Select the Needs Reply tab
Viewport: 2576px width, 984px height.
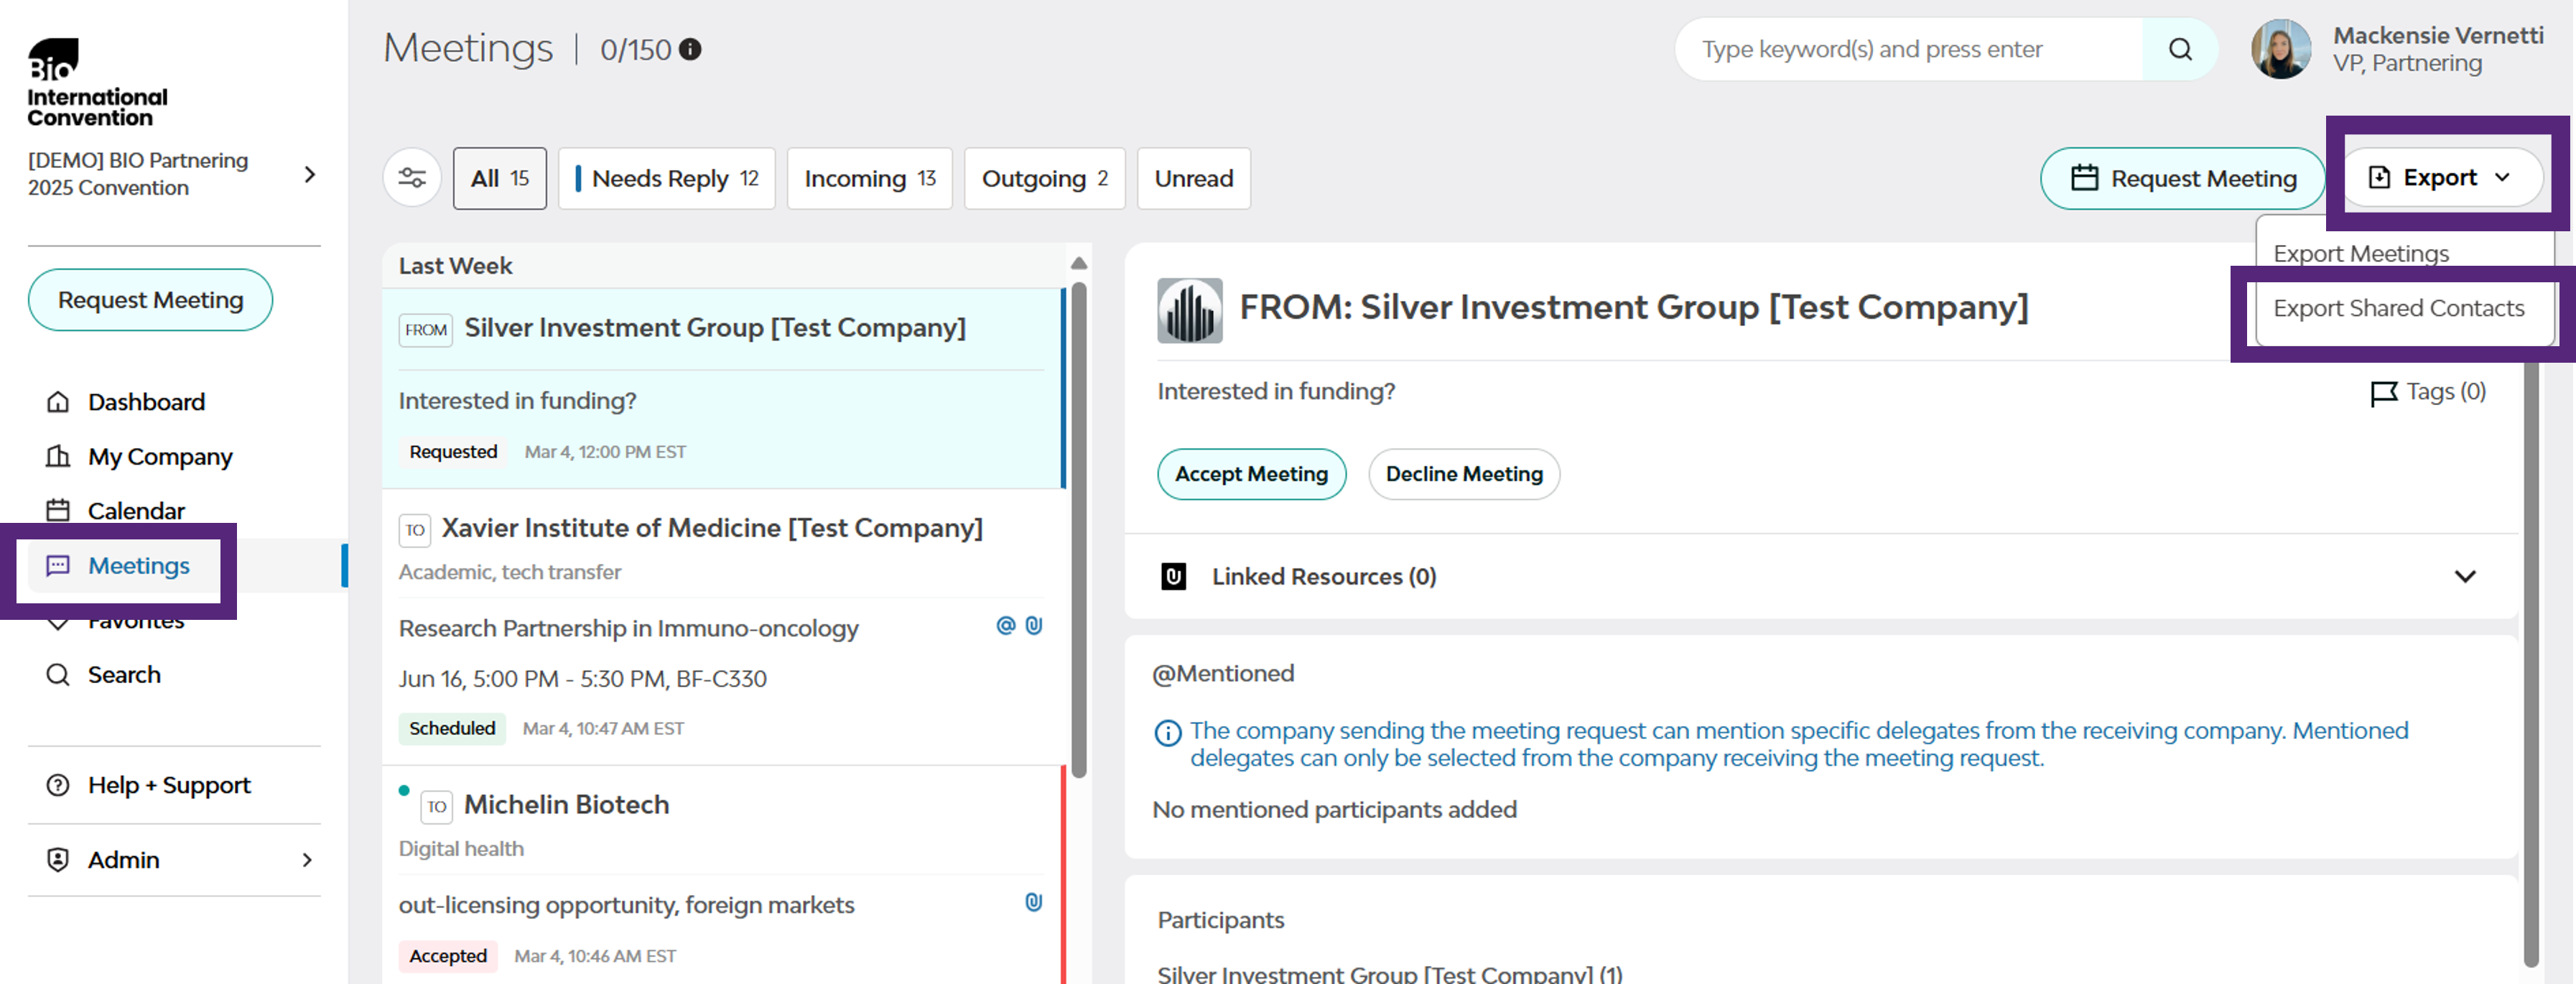[x=667, y=178]
